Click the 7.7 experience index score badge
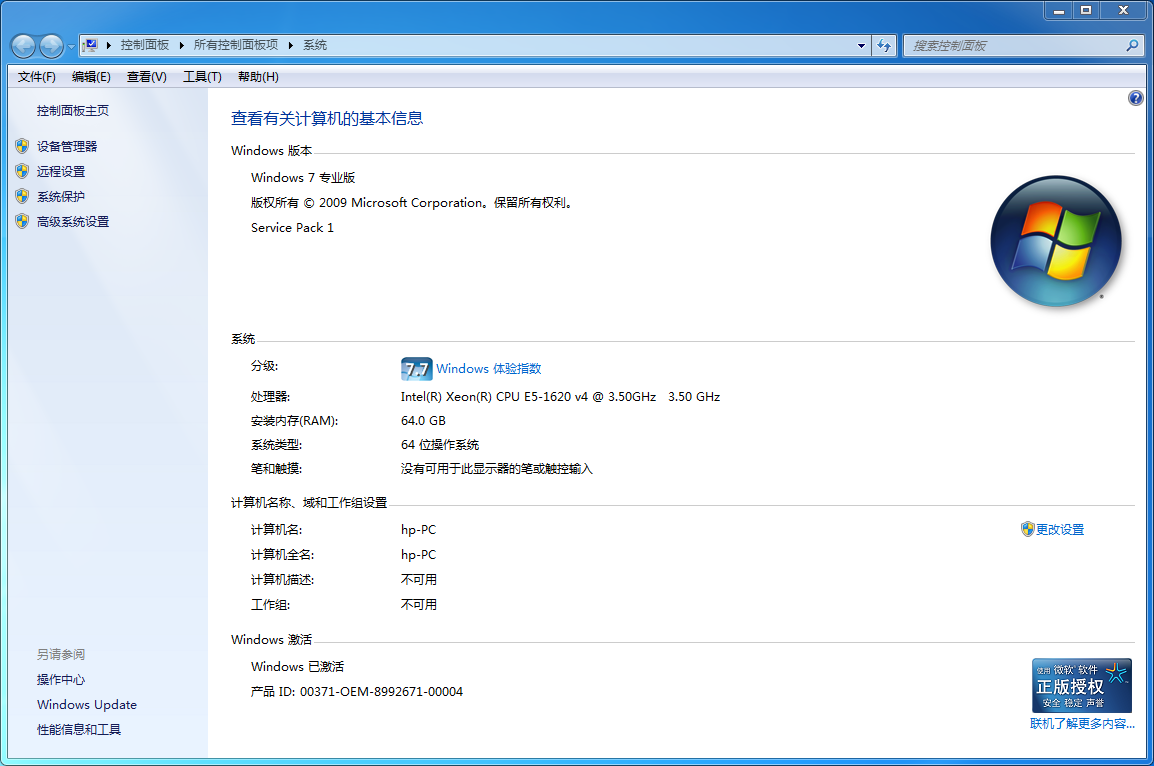 coord(417,369)
